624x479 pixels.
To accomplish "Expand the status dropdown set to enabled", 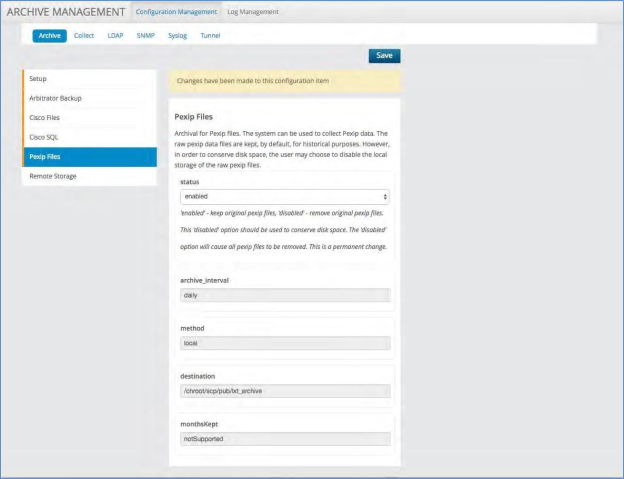I will [x=284, y=197].
